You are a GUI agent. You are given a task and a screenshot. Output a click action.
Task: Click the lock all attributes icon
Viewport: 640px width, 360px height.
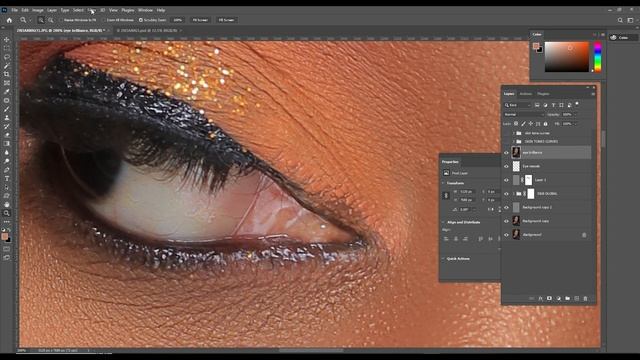(x=545, y=124)
